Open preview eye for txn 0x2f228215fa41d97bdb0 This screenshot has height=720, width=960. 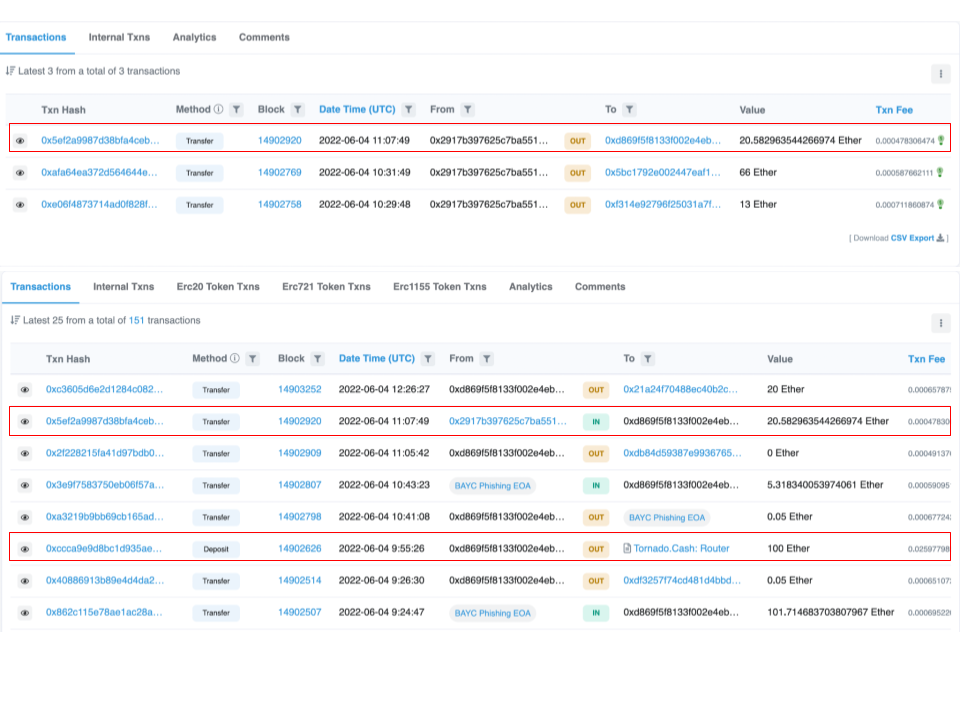point(24,453)
